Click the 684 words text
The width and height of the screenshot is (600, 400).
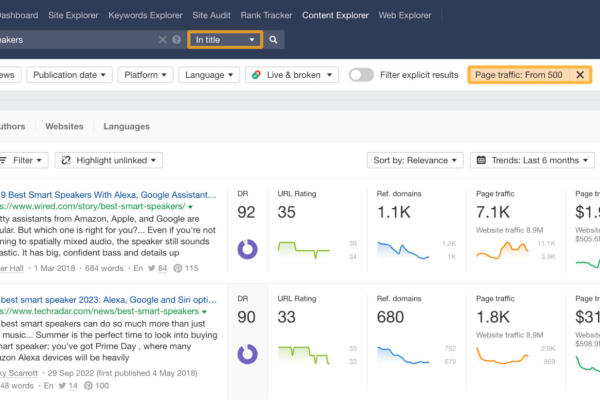tap(104, 268)
